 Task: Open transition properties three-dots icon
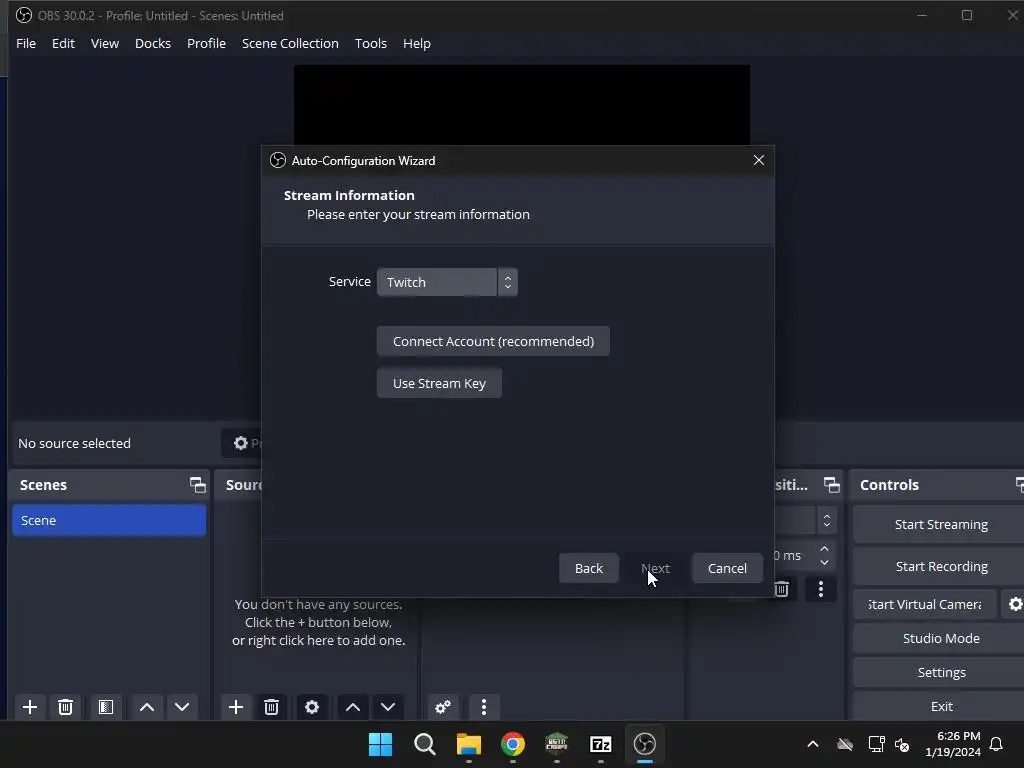point(821,589)
